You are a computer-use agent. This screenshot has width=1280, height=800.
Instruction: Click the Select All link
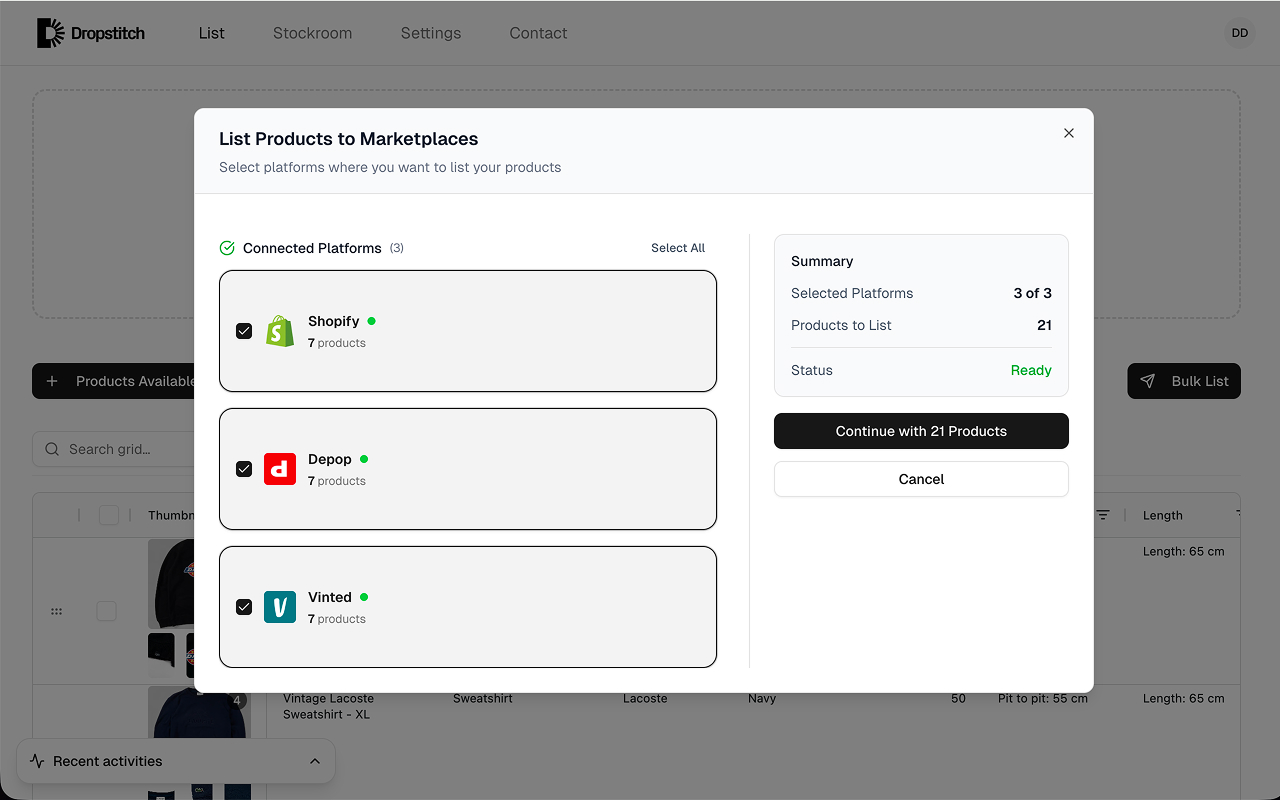[x=678, y=248]
